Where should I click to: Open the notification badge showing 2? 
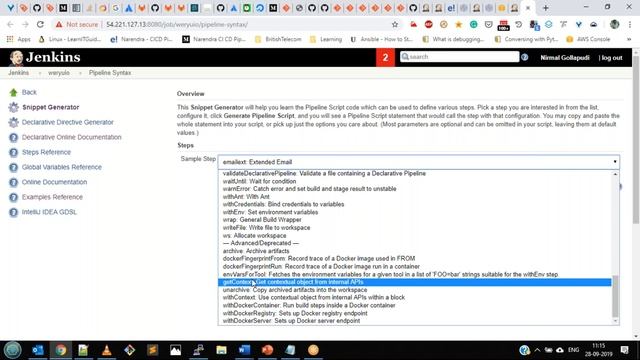click(x=385, y=58)
